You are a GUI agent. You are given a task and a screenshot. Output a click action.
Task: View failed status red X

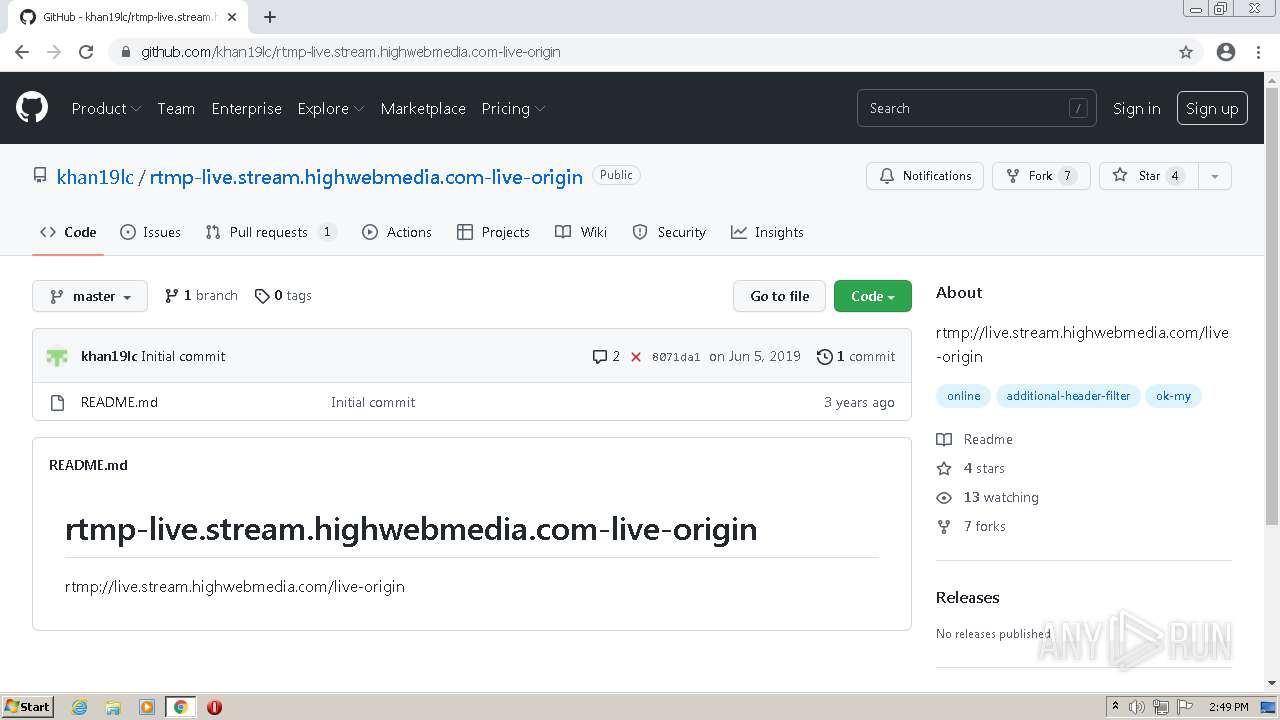tap(636, 357)
